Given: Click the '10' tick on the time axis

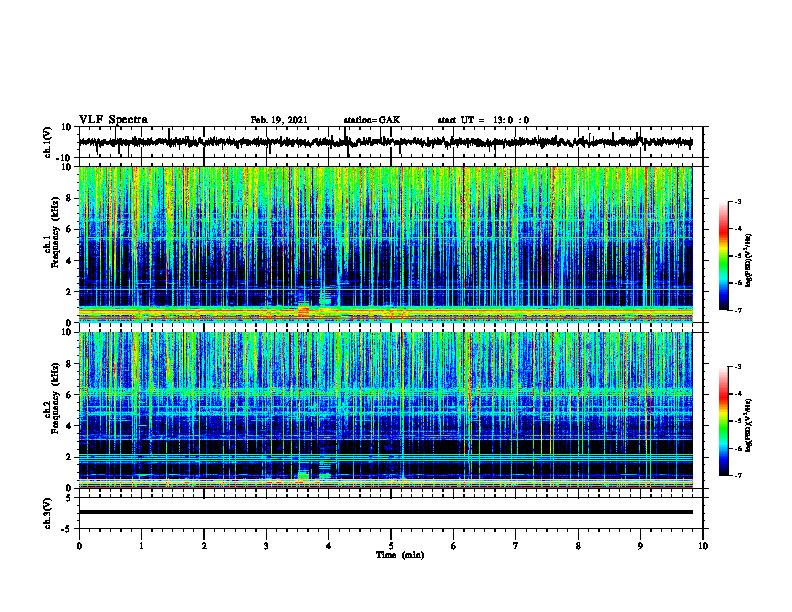Looking at the screenshot, I should 703,546.
